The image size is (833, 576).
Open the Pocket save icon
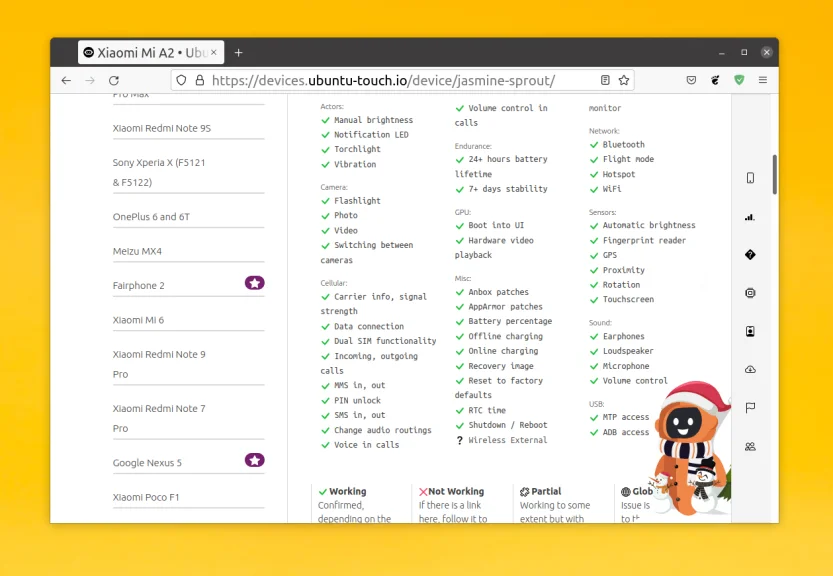691,80
